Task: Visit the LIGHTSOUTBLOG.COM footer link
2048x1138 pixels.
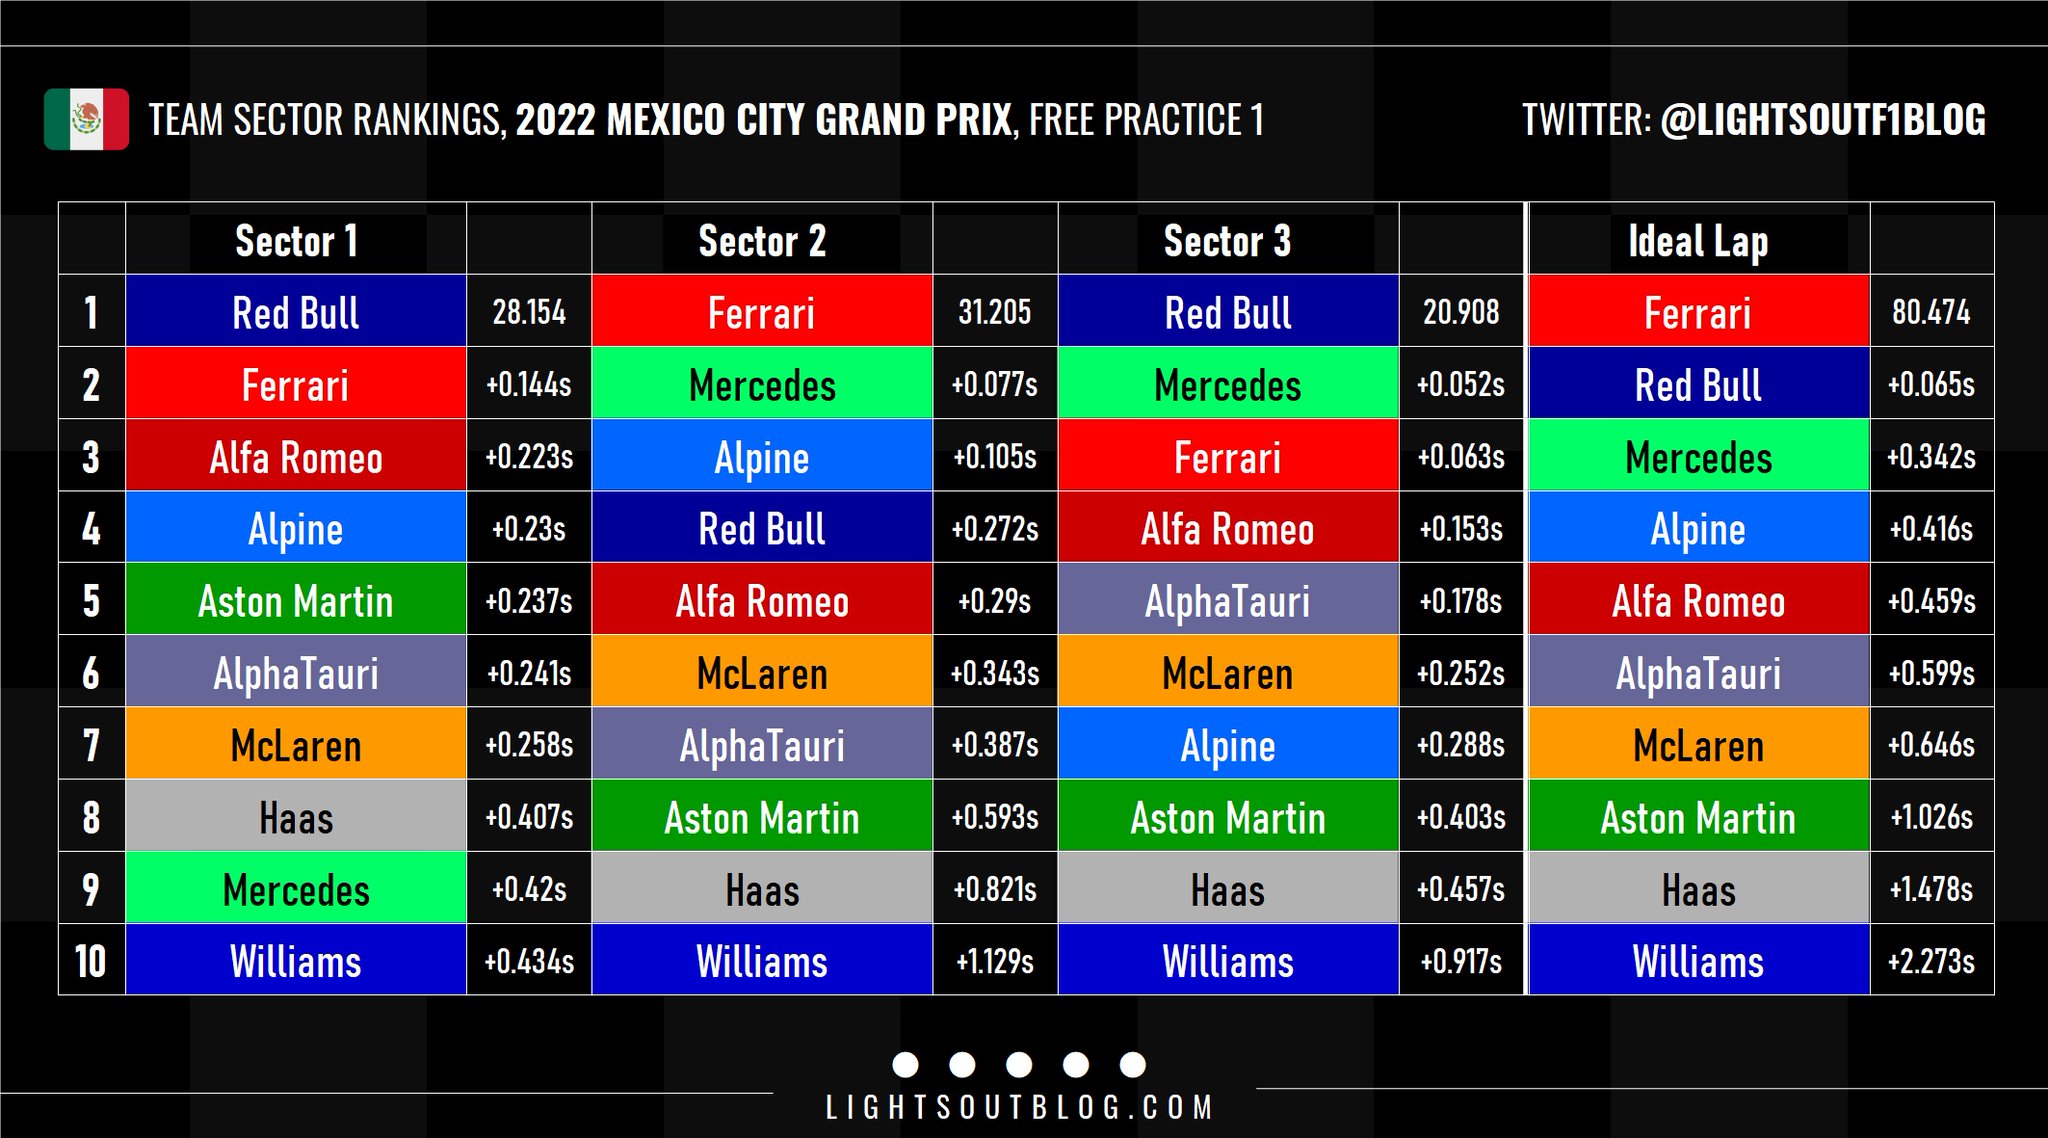Action: click(1019, 1107)
